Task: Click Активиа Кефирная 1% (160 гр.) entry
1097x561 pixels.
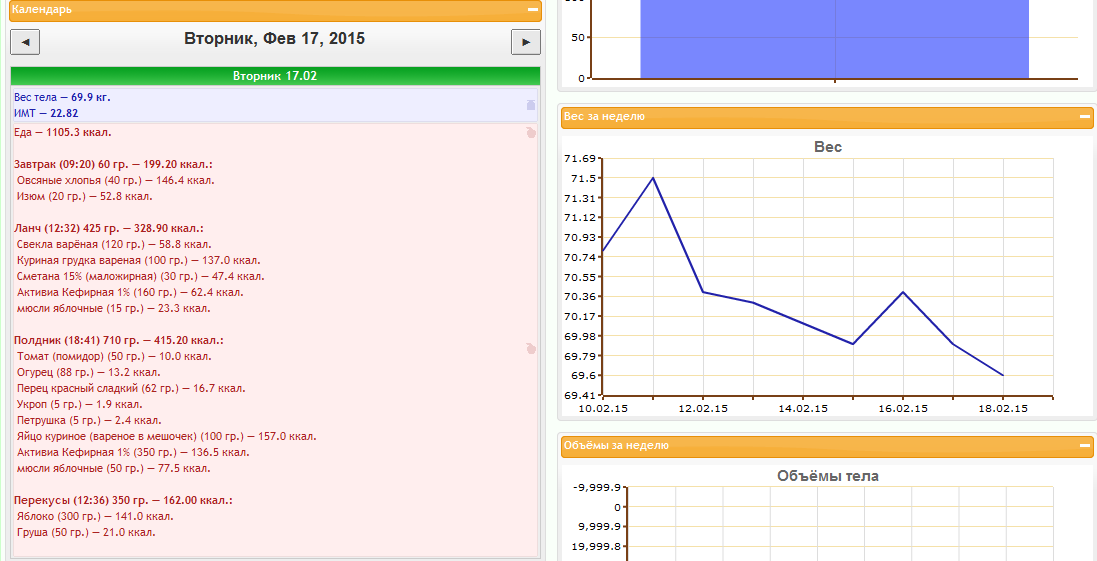Action: [130, 293]
